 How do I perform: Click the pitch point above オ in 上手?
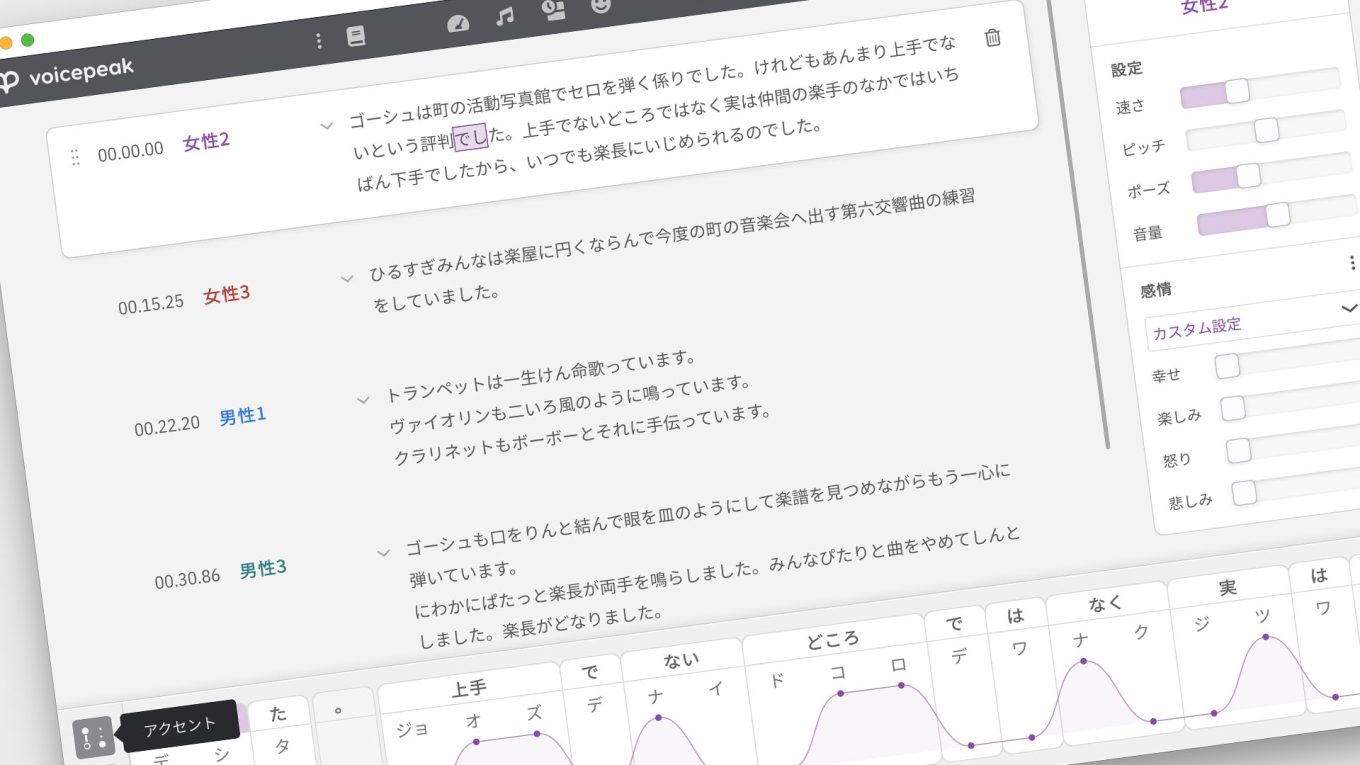(x=476, y=741)
